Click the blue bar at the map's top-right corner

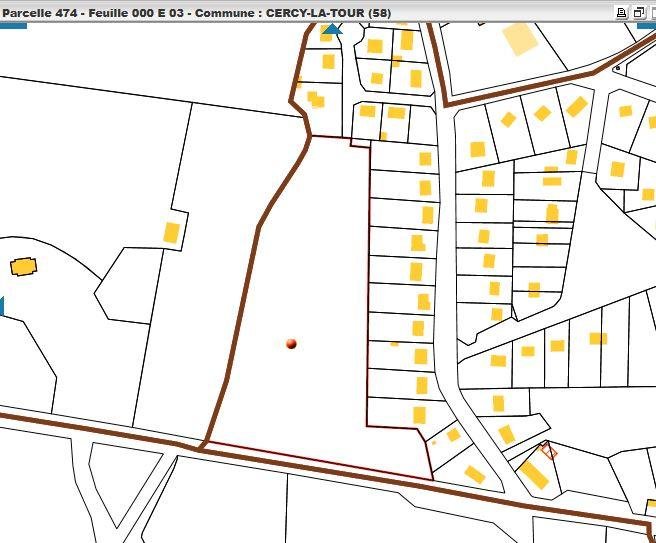point(646,25)
